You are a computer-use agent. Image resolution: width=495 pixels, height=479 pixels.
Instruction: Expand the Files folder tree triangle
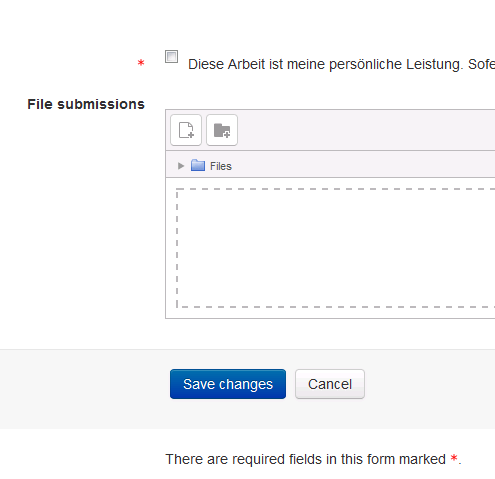[x=181, y=166]
